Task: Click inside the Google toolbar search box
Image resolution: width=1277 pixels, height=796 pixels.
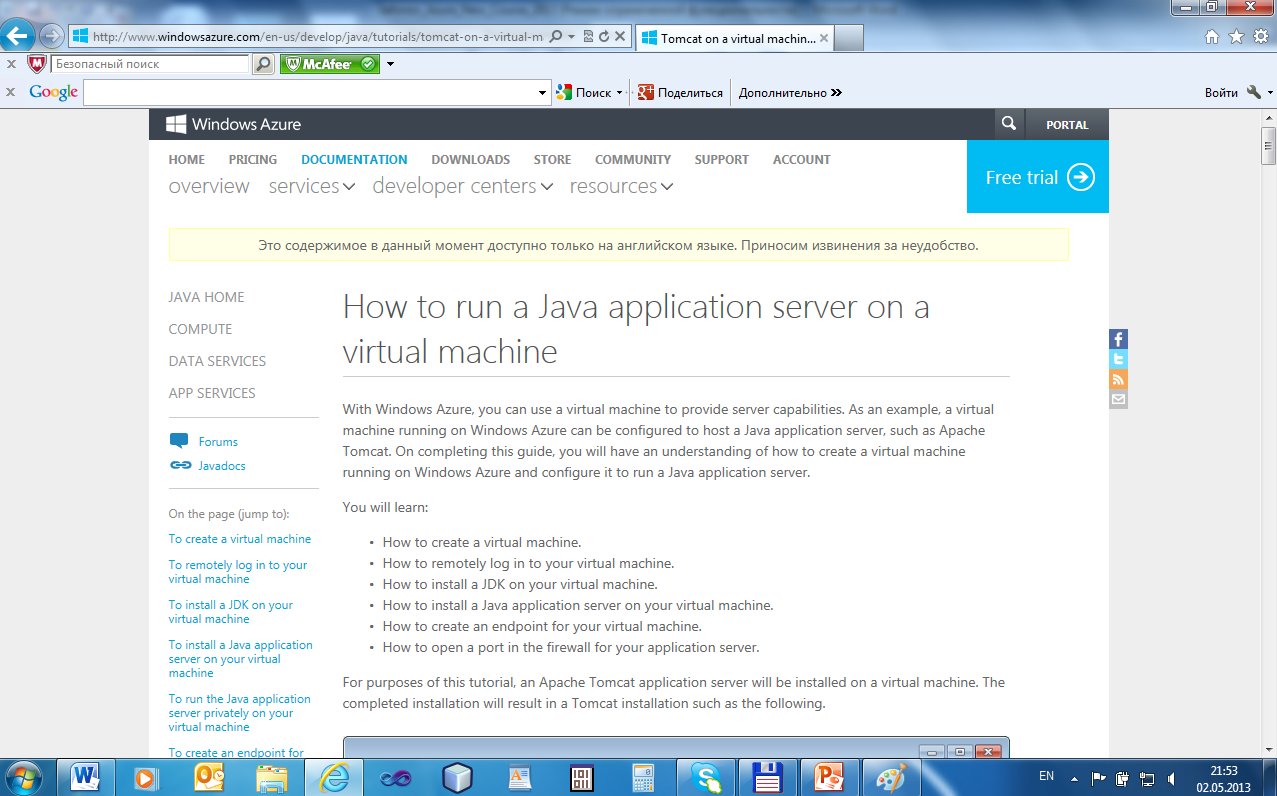Action: (x=311, y=92)
